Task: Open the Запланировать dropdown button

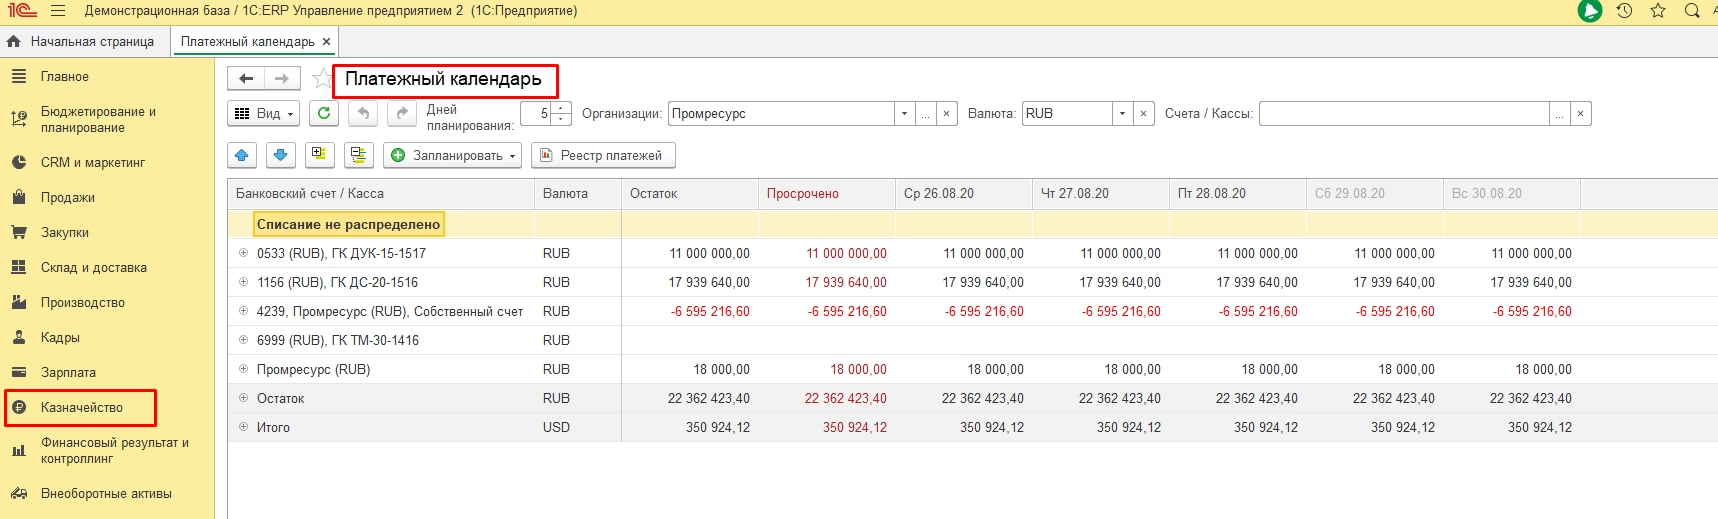Action: coord(455,155)
